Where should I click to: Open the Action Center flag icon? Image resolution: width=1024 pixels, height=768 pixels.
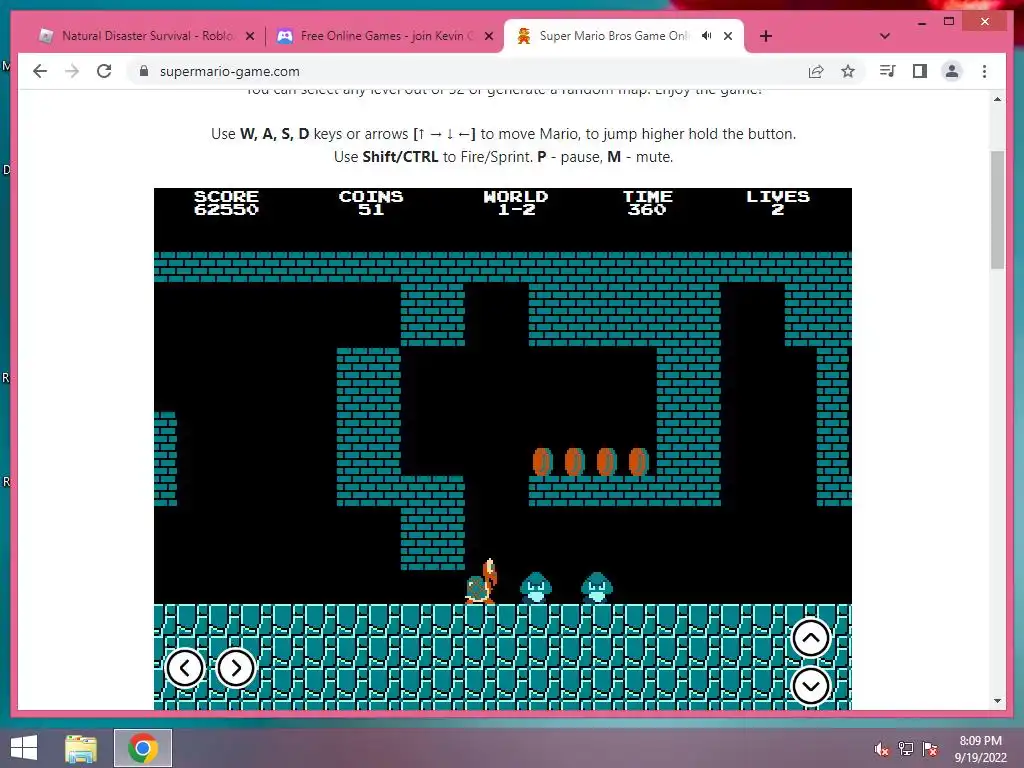click(x=930, y=749)
